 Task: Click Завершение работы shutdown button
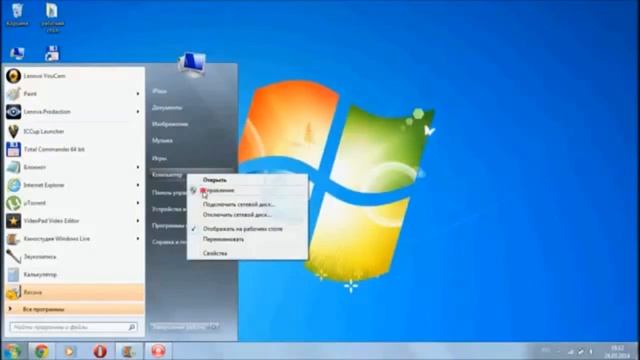[x=180, y=327]
